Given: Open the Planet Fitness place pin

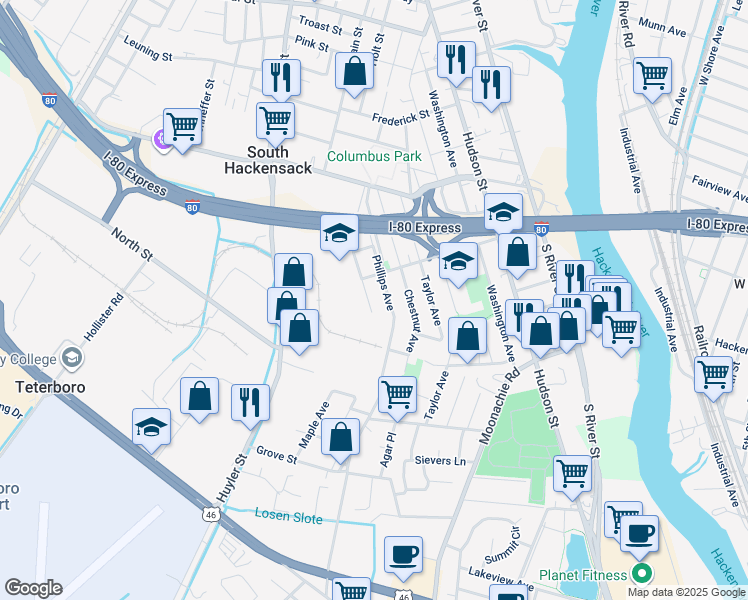Looking at the screenshot, I should point(642,572).
